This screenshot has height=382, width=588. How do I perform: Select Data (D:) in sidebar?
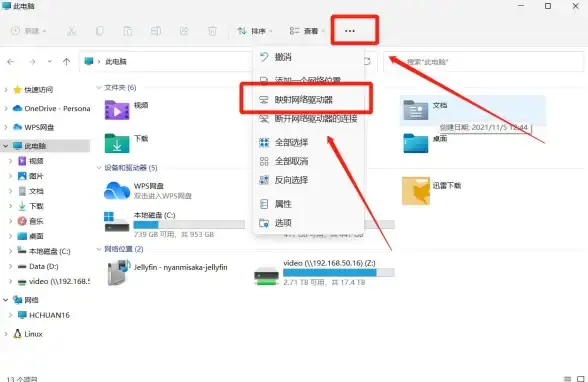[x=38, y=267]
